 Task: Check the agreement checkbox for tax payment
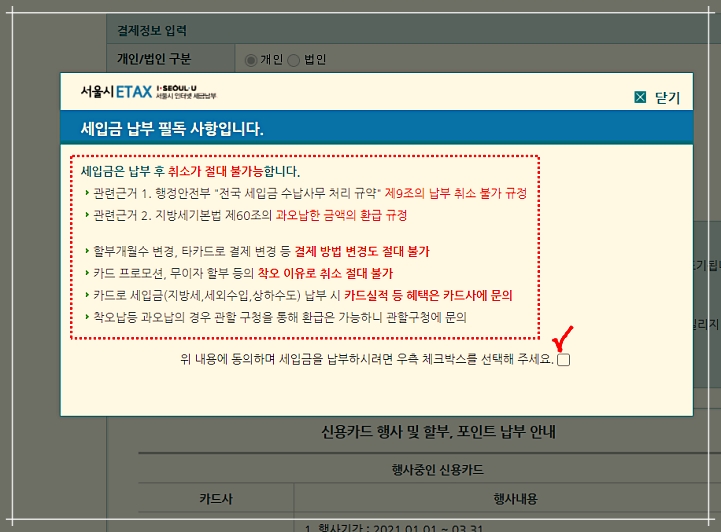click(563, 360)
